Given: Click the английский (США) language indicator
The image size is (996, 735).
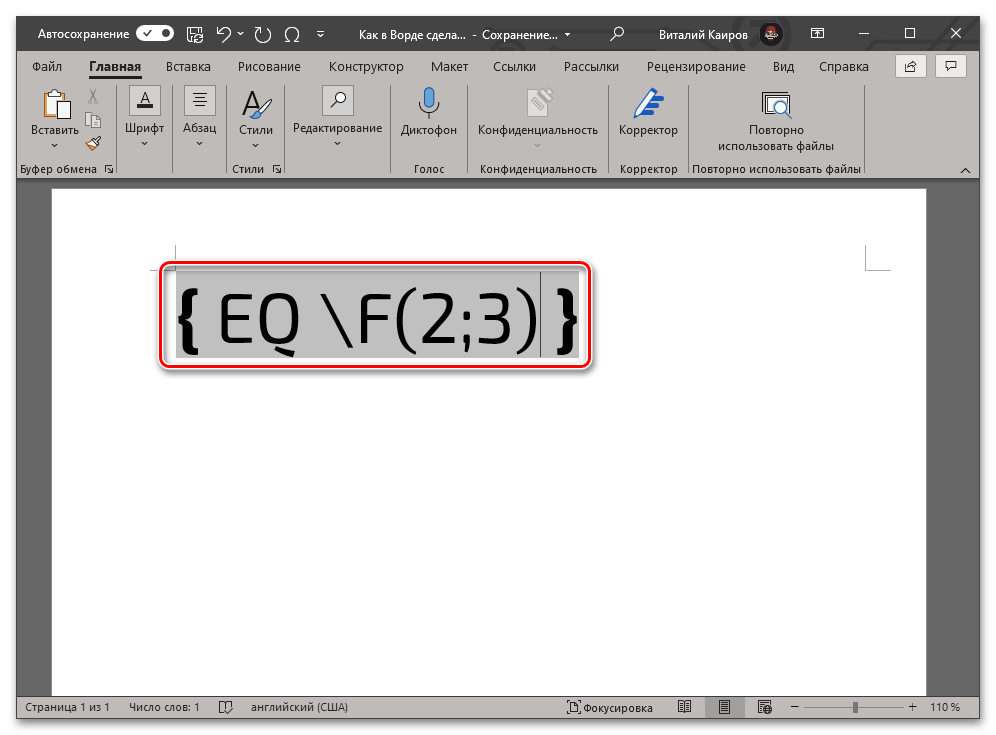Looking at the screenshot, I should click(299, 707).
